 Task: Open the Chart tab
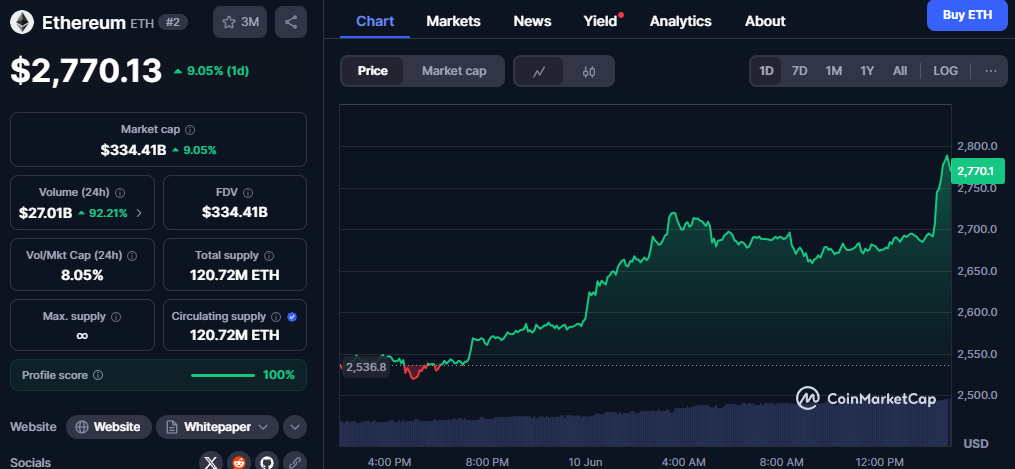tap(375, 21)
